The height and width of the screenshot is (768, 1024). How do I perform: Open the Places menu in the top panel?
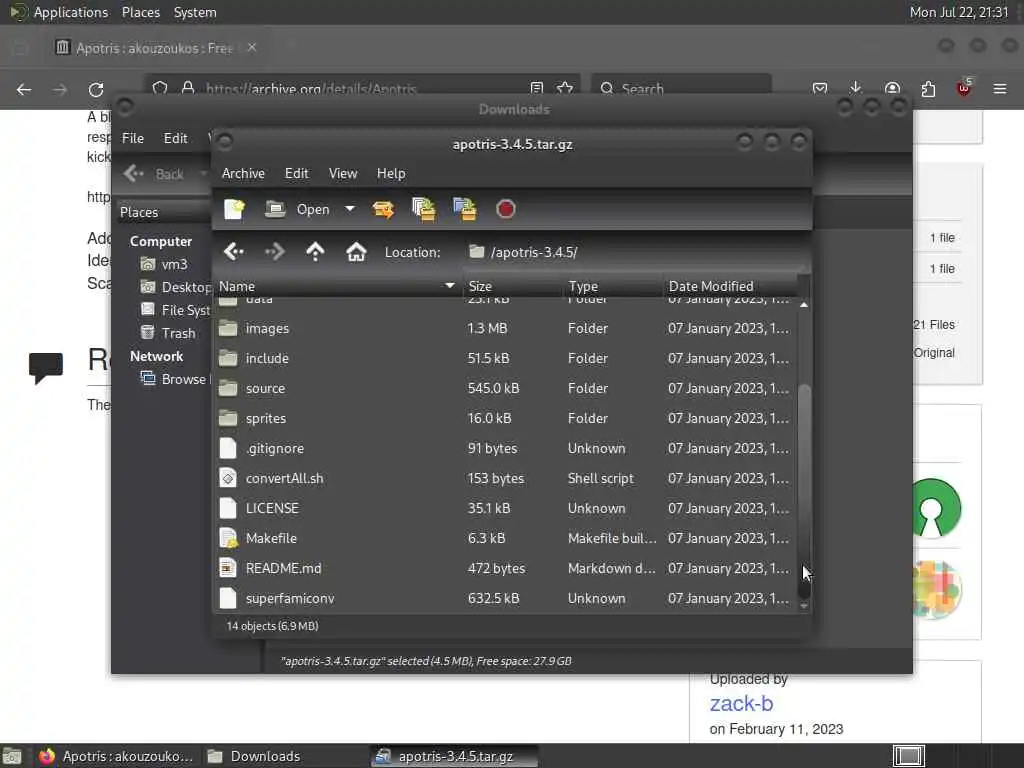tap(140, 12)
